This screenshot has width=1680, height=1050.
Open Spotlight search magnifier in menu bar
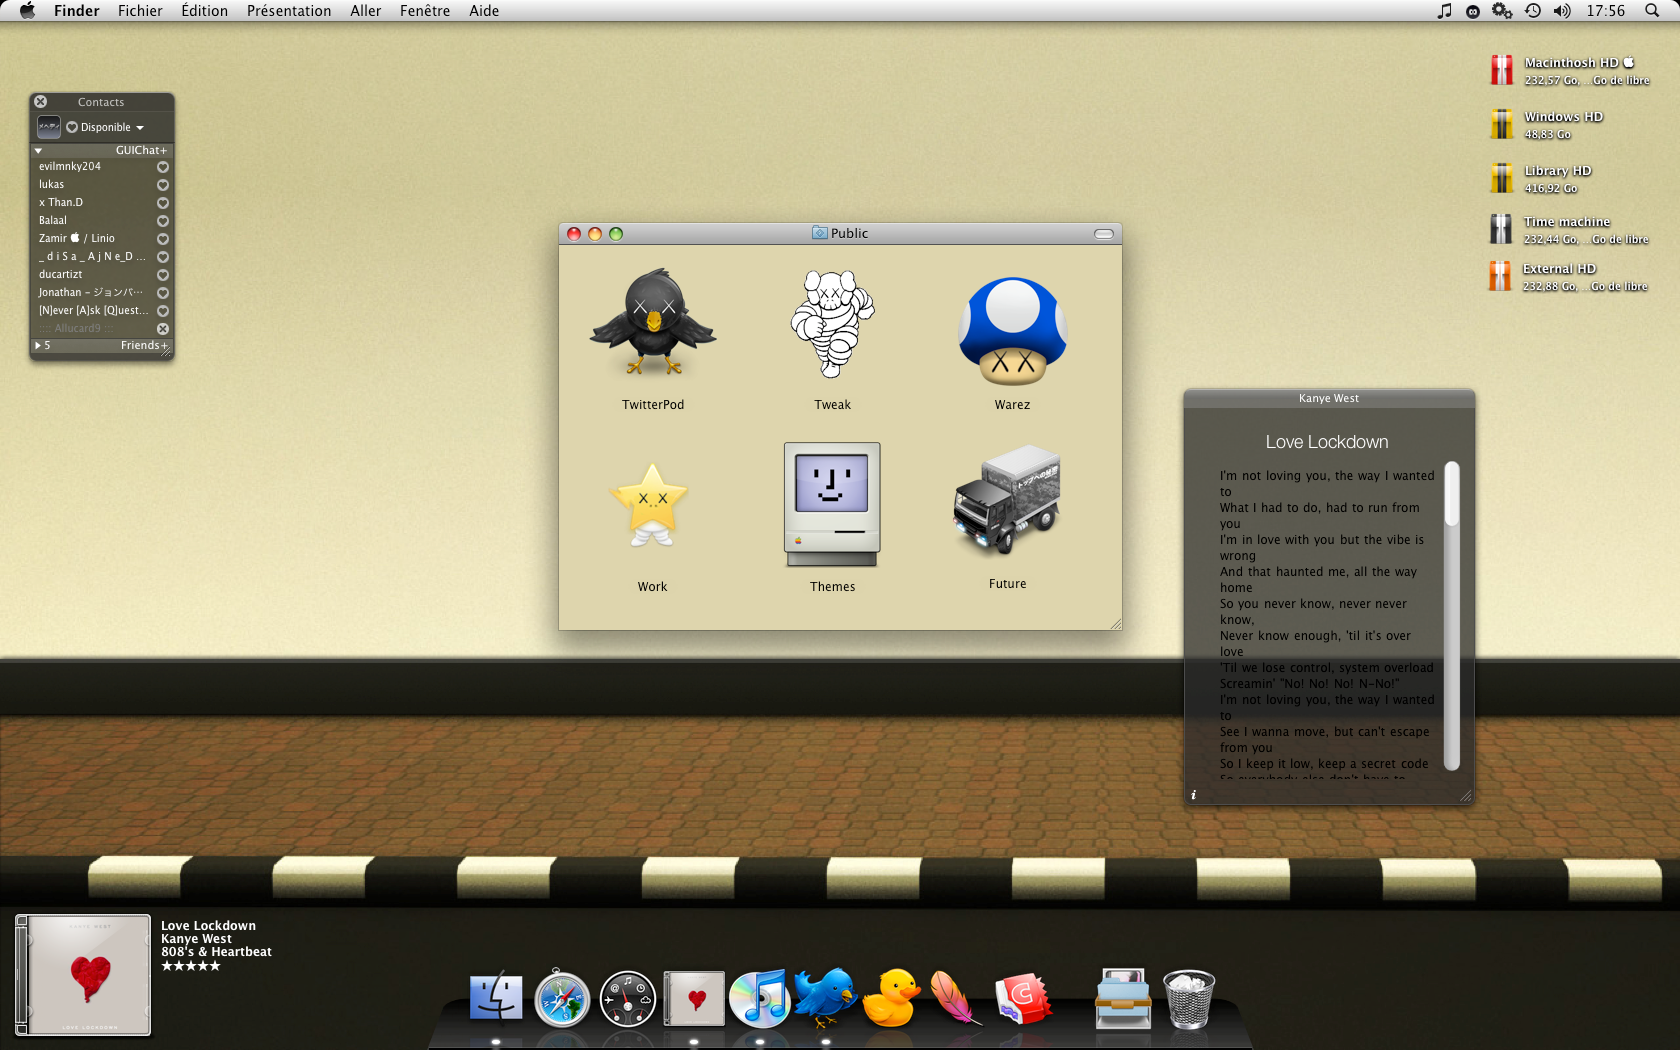[x=1651, y=10]
